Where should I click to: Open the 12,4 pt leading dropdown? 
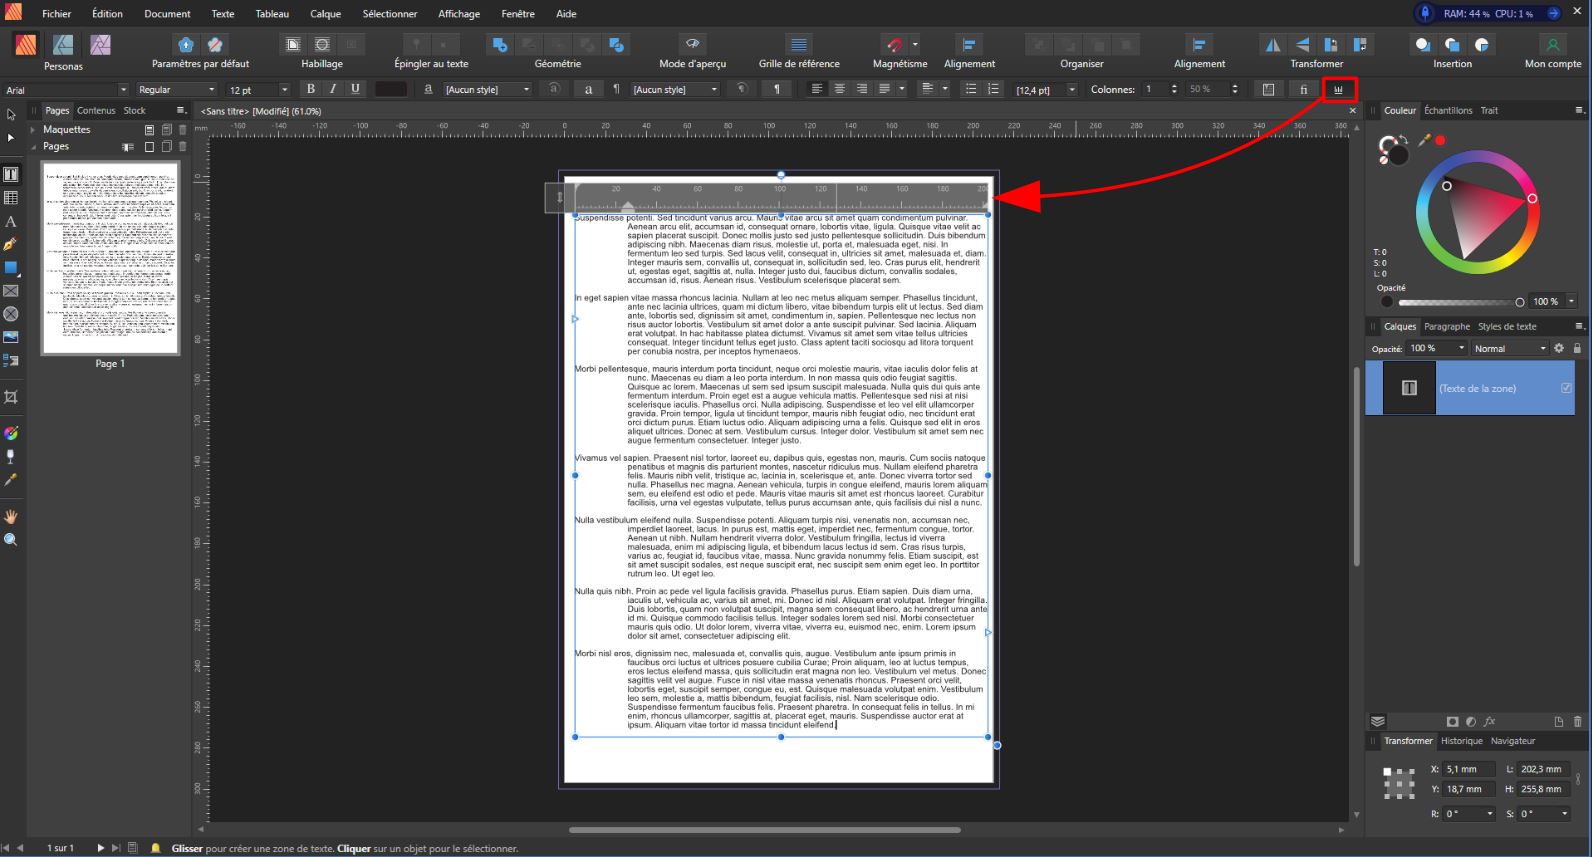pos(1072,90)
